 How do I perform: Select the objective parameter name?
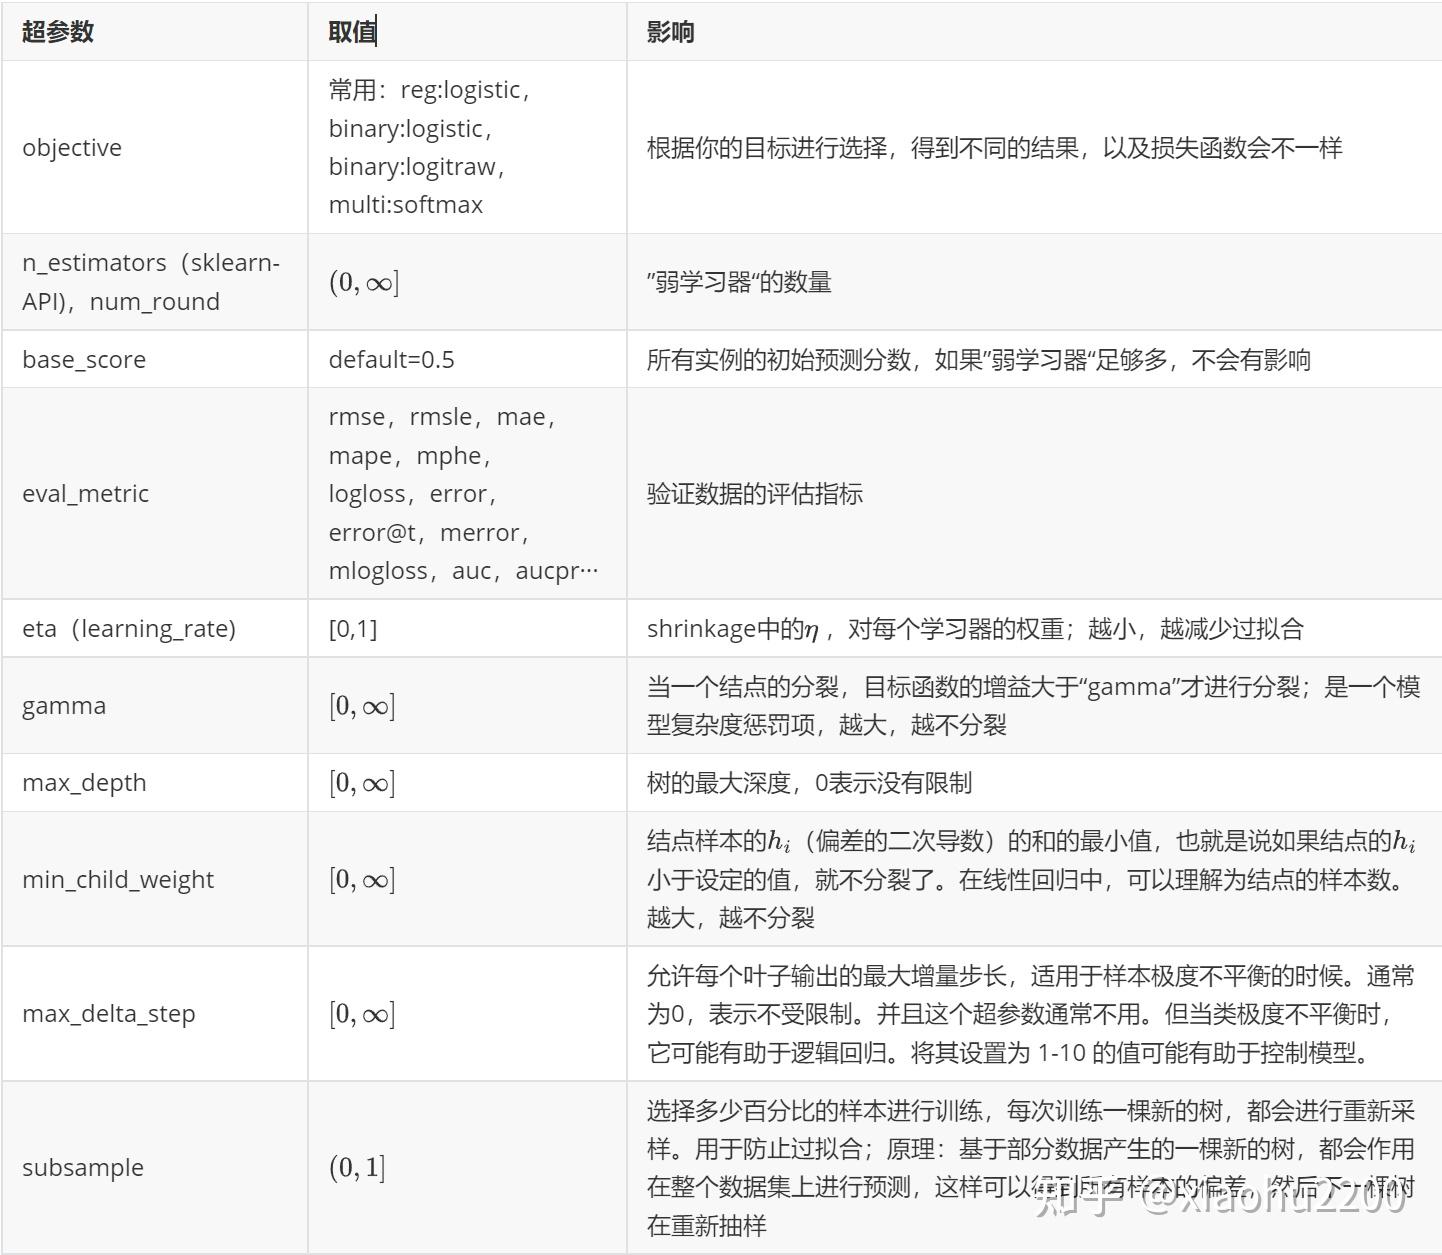(x=71, y=147)
